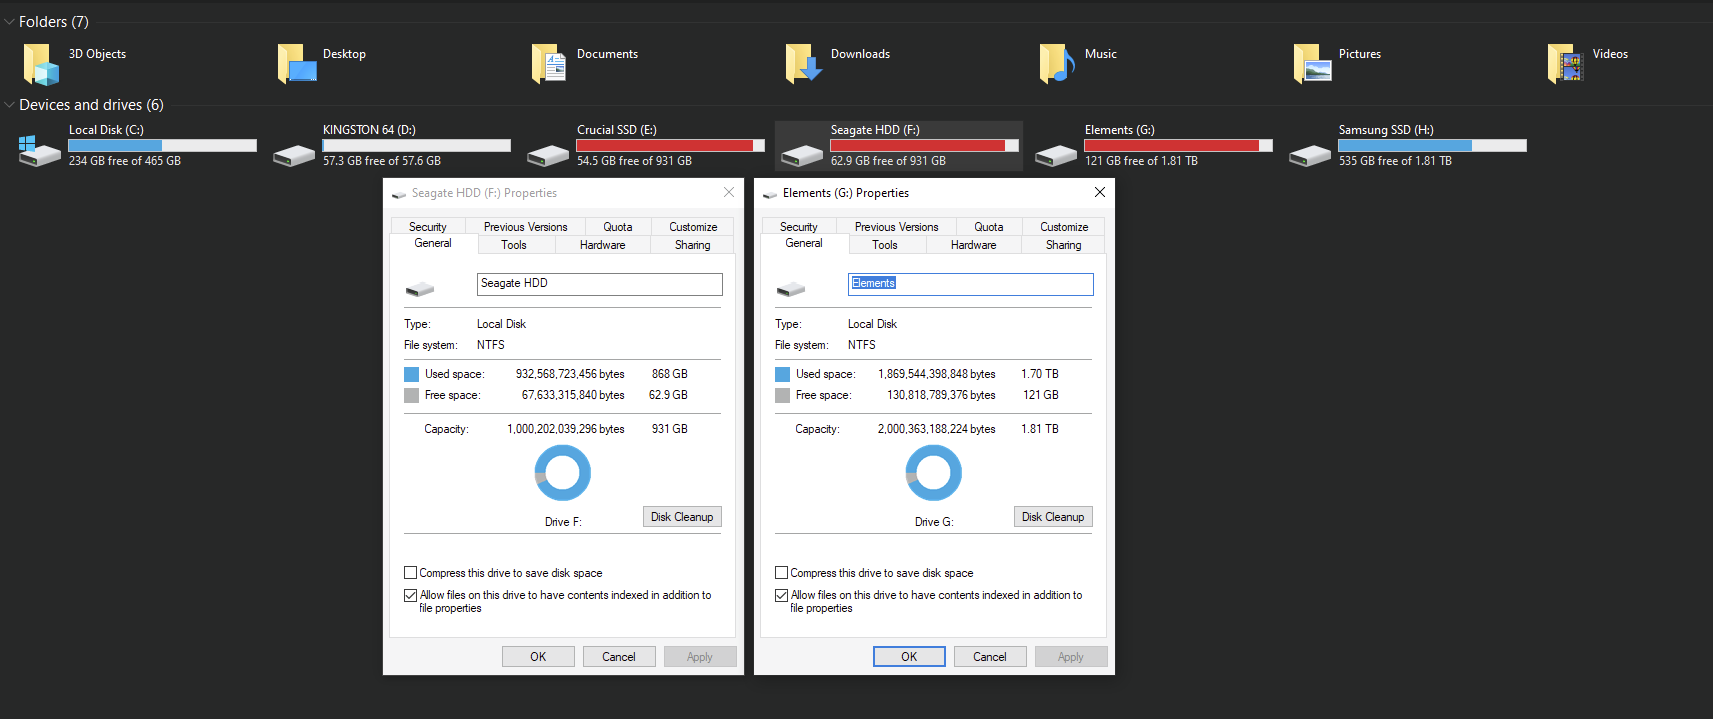Image resolution: width=1713 pixels, height=719 pixels.
Task: Switch to General tab in Elements Properties
Action: coord(804,243)
